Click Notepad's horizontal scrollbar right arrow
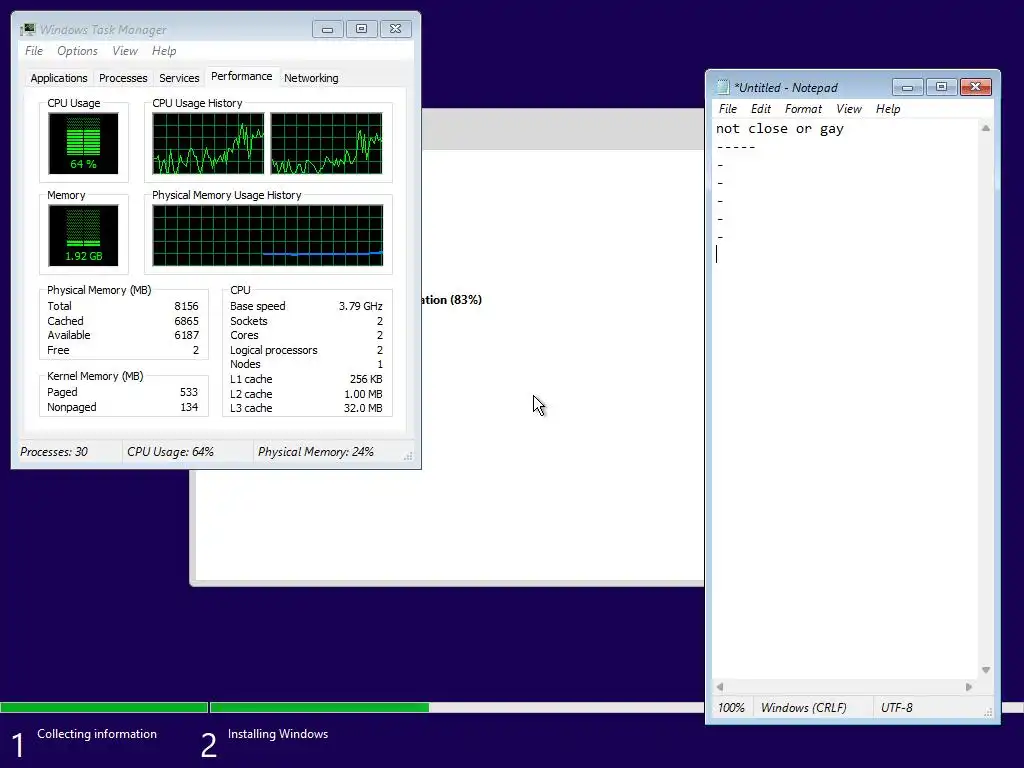Image resolution: width=1024 pixels, height=768 pixels. (969, 686)
